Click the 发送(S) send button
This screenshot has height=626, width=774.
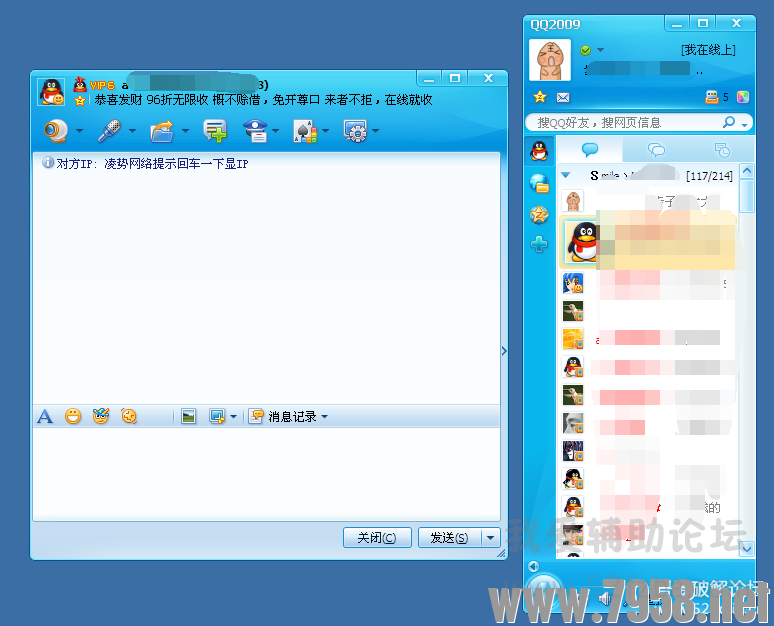click(449, 538)
